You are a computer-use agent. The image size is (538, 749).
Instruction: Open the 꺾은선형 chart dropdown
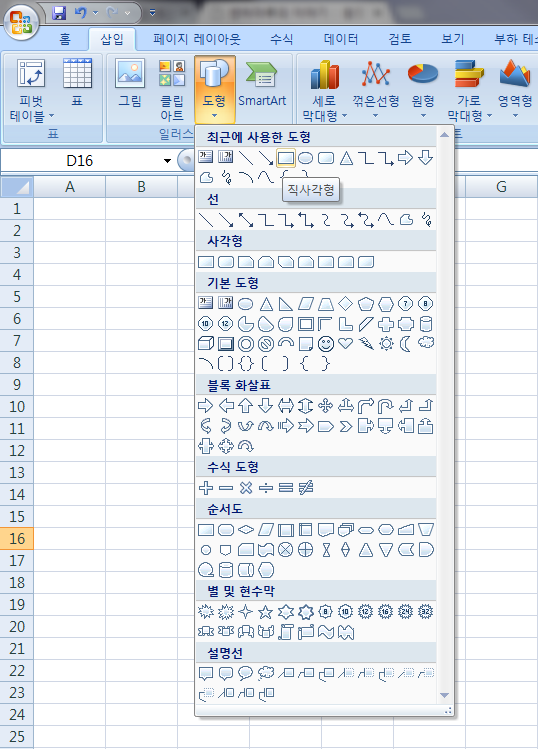(376, 89)
